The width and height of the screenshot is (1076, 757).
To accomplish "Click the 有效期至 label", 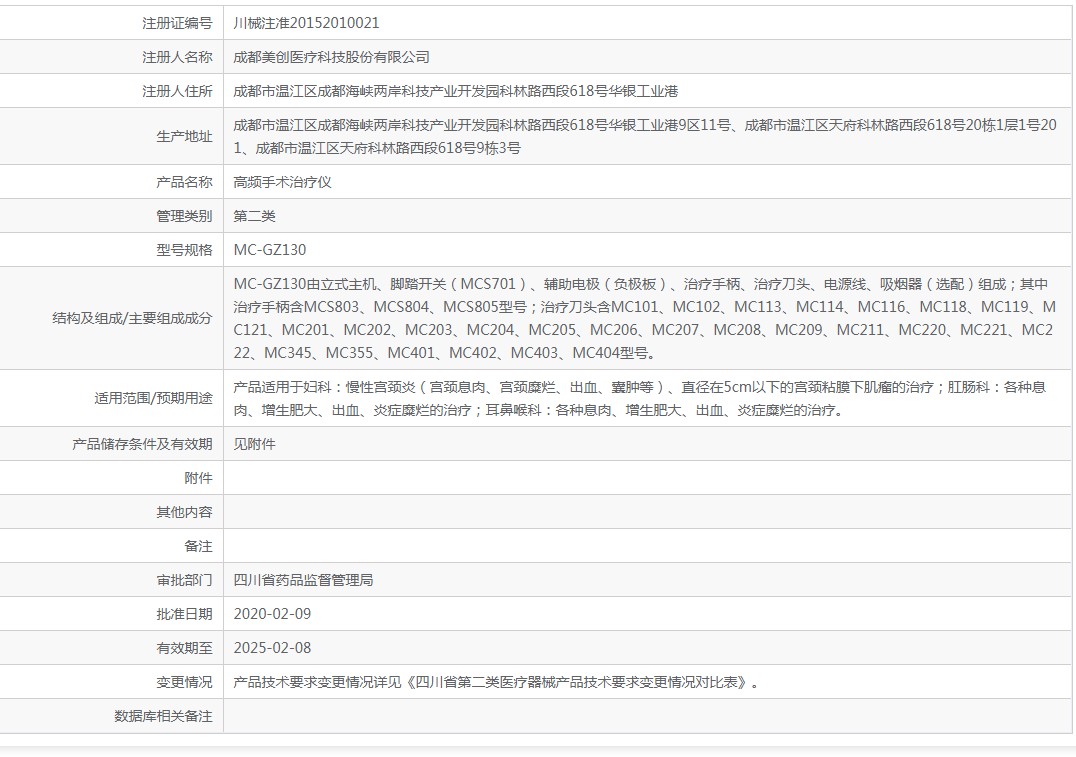I will click(x=184, y=648).
